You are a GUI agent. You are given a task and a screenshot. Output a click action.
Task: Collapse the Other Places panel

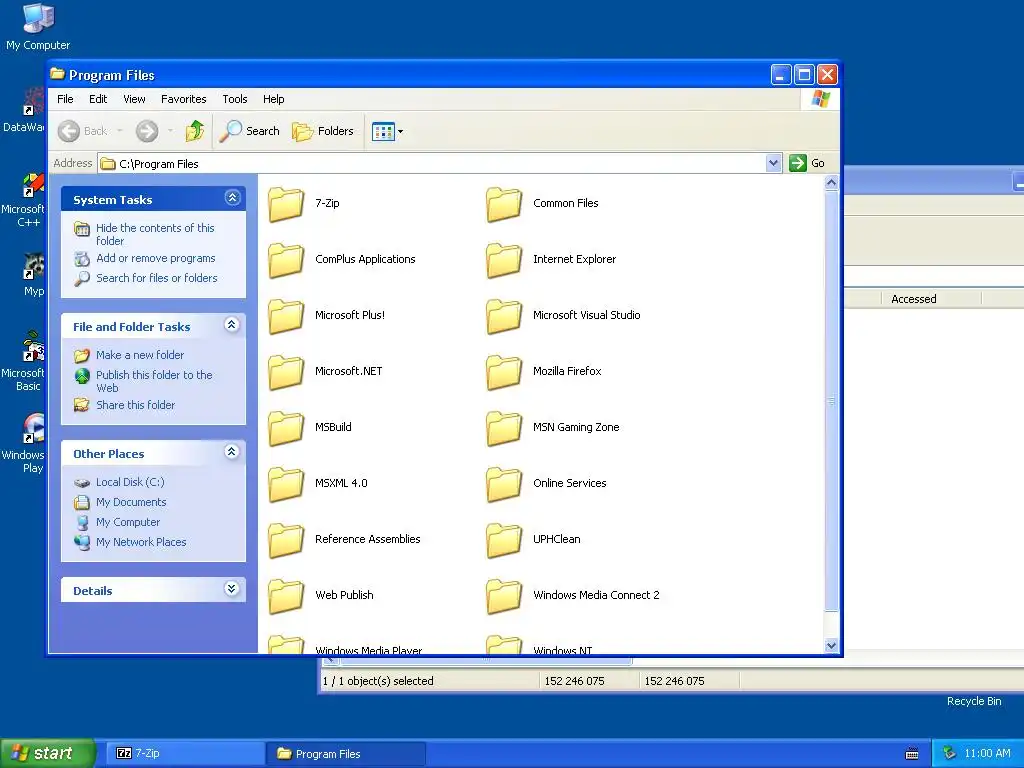point(232,452)
